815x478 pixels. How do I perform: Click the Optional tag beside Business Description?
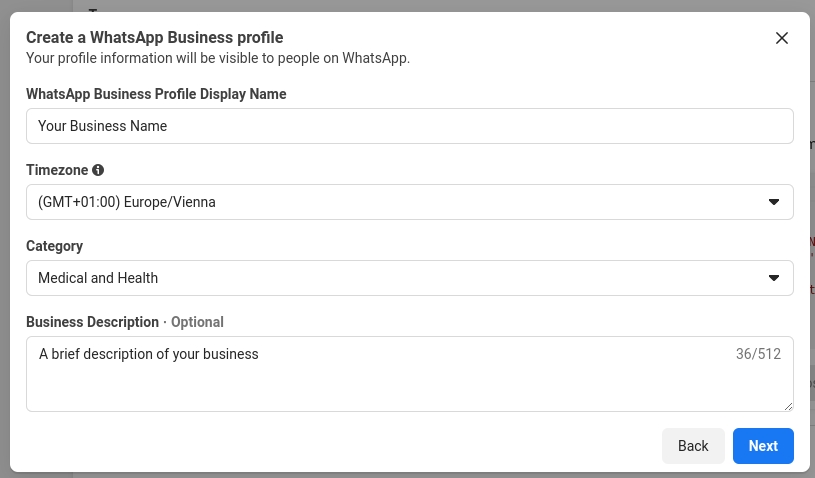point(197,322)
